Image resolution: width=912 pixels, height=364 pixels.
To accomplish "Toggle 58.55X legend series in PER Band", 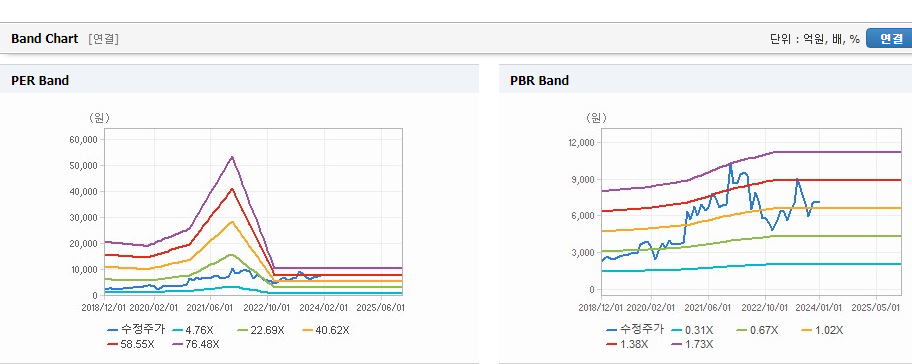I will pos(131,344).
